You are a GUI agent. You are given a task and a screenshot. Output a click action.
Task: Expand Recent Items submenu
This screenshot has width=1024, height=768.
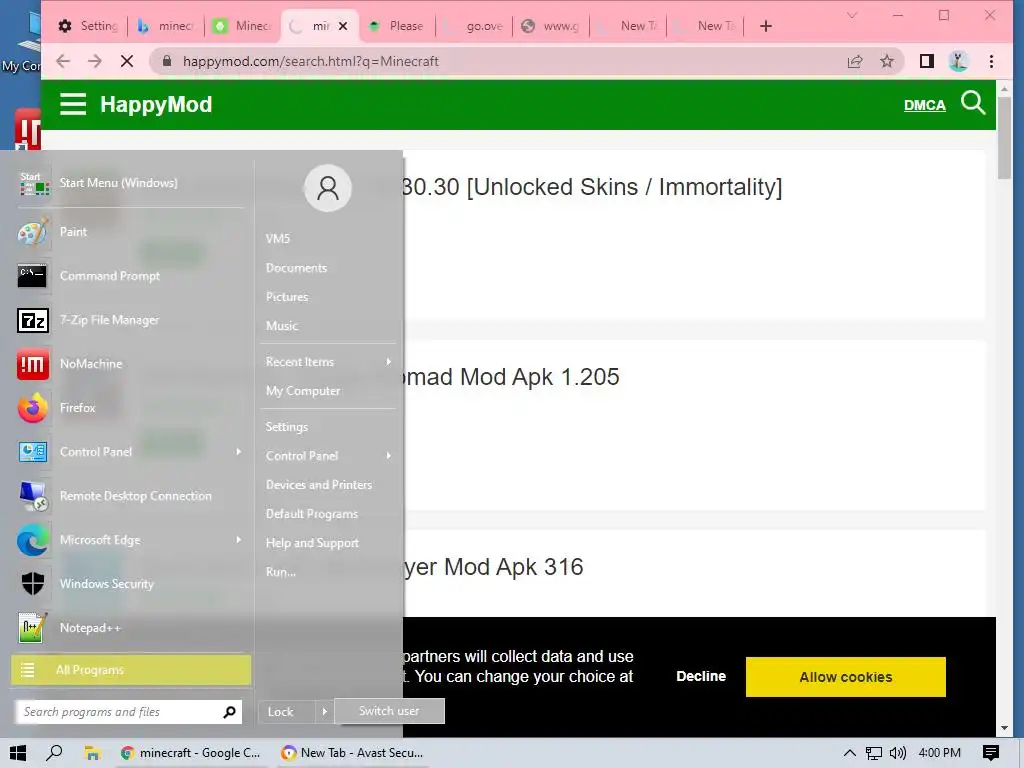(389, 361)
